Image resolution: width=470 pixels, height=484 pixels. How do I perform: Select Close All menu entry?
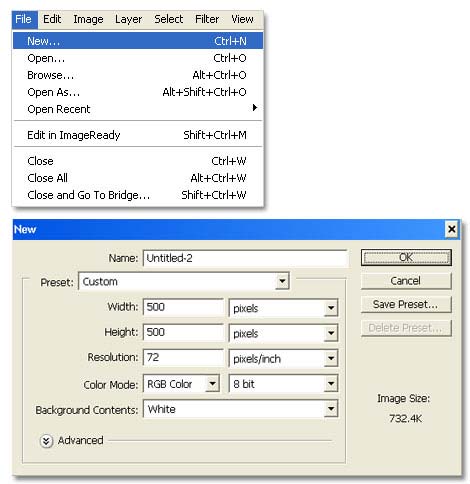pyautogui.click(x=138, y=178)
